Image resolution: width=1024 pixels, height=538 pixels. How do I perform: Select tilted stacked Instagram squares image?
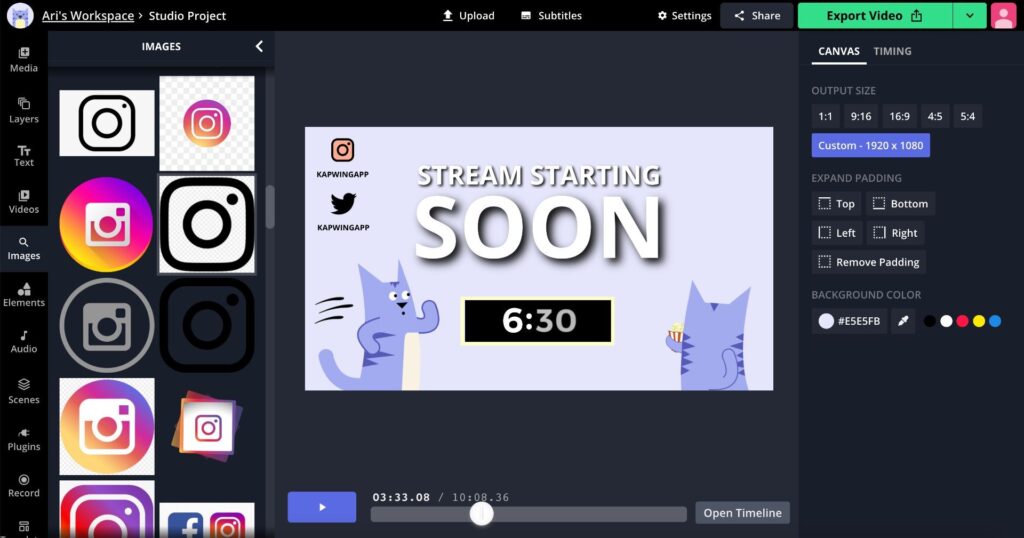tap(207, 426)
